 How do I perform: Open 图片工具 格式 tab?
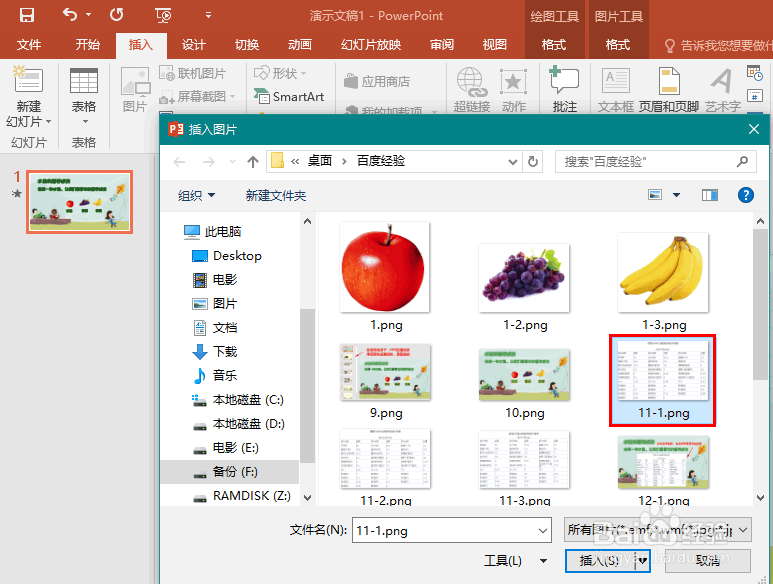pos(618,45)
